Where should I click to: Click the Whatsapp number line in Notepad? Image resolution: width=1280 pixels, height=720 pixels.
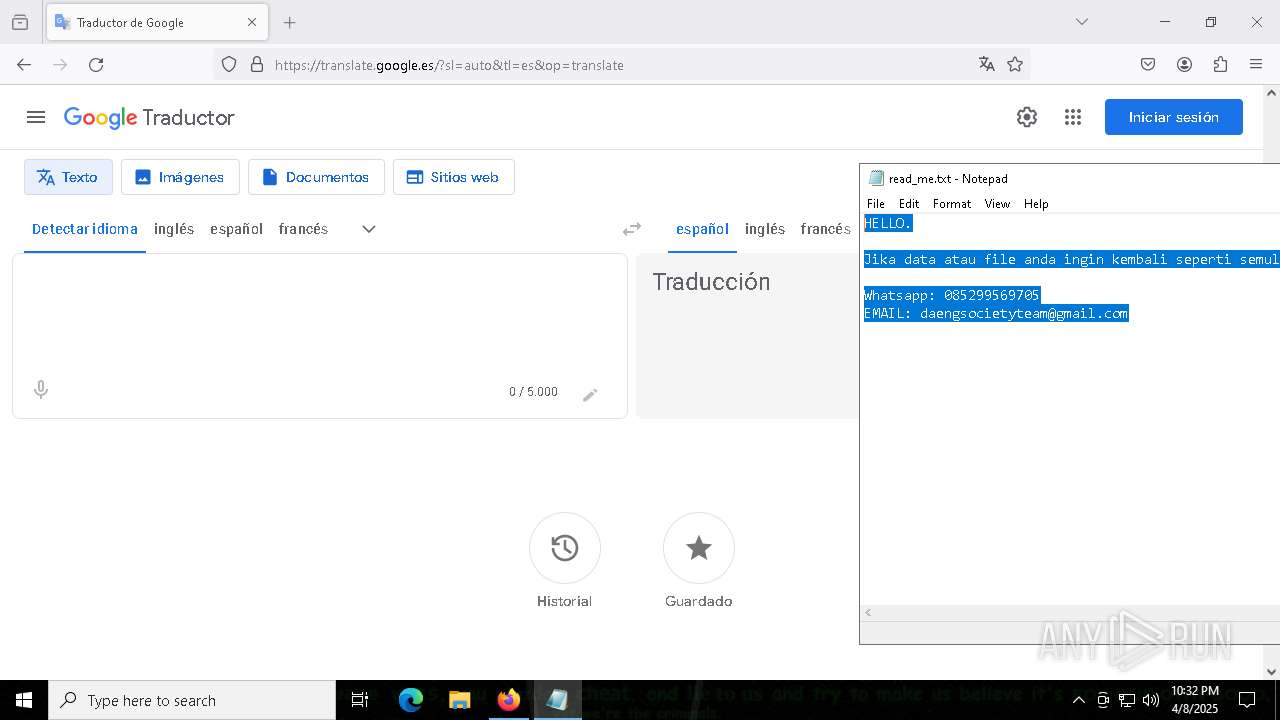(x=952, y=295)
